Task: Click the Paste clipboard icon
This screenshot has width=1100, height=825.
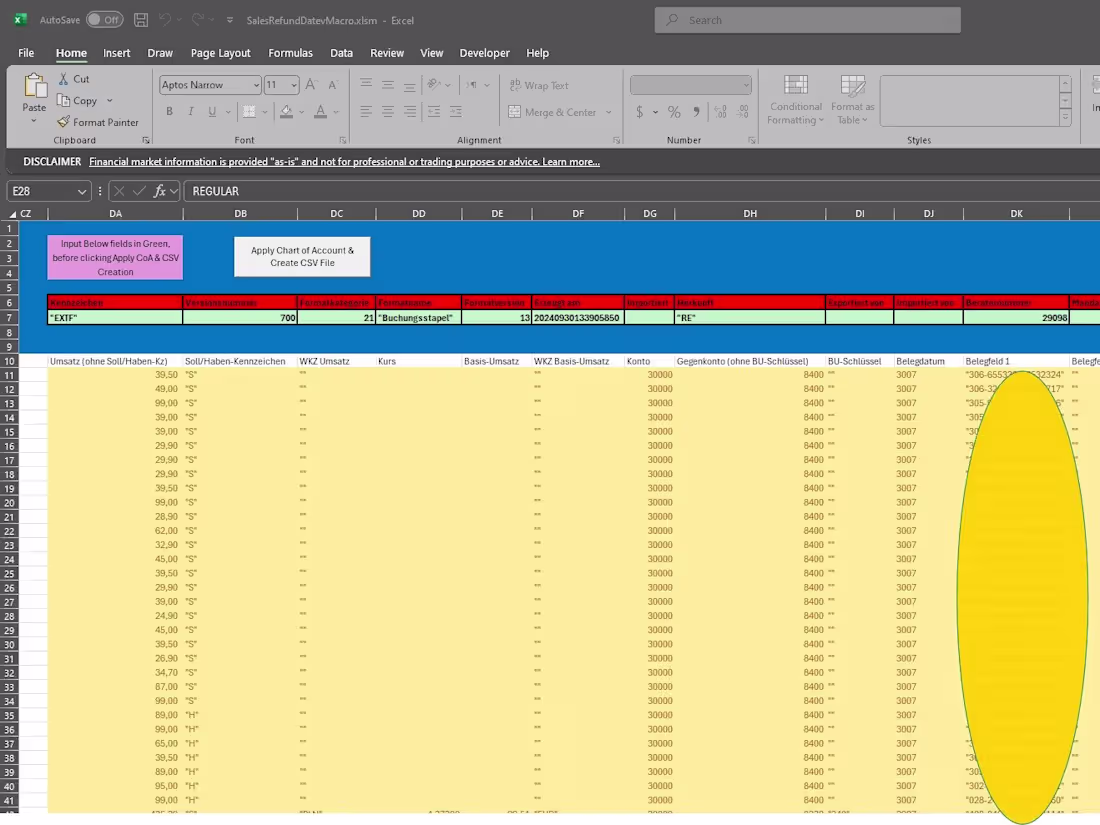Action: tap(34, 86)
